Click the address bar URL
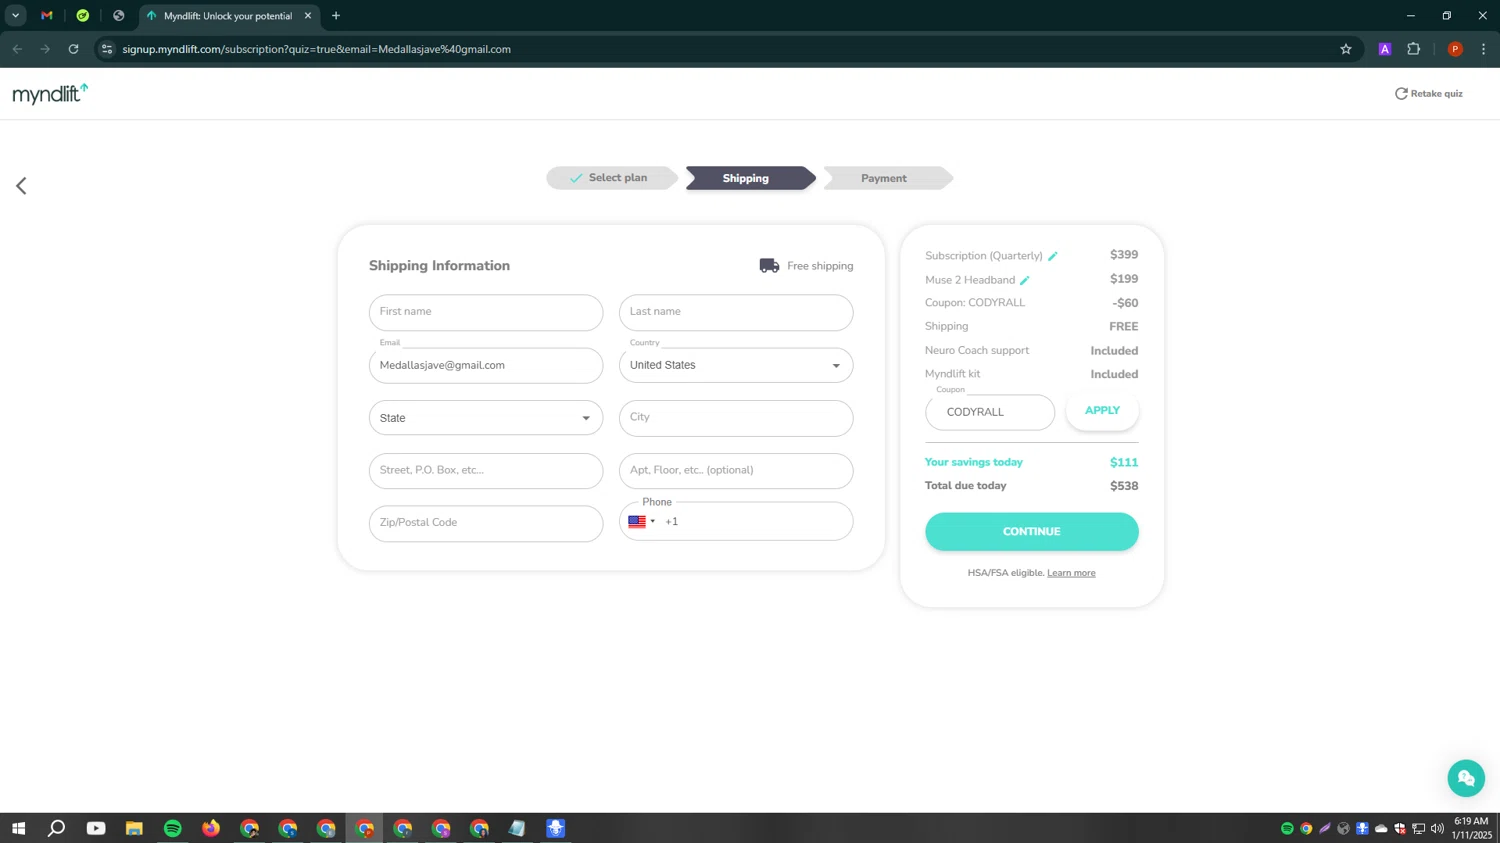 coord(316,49)
